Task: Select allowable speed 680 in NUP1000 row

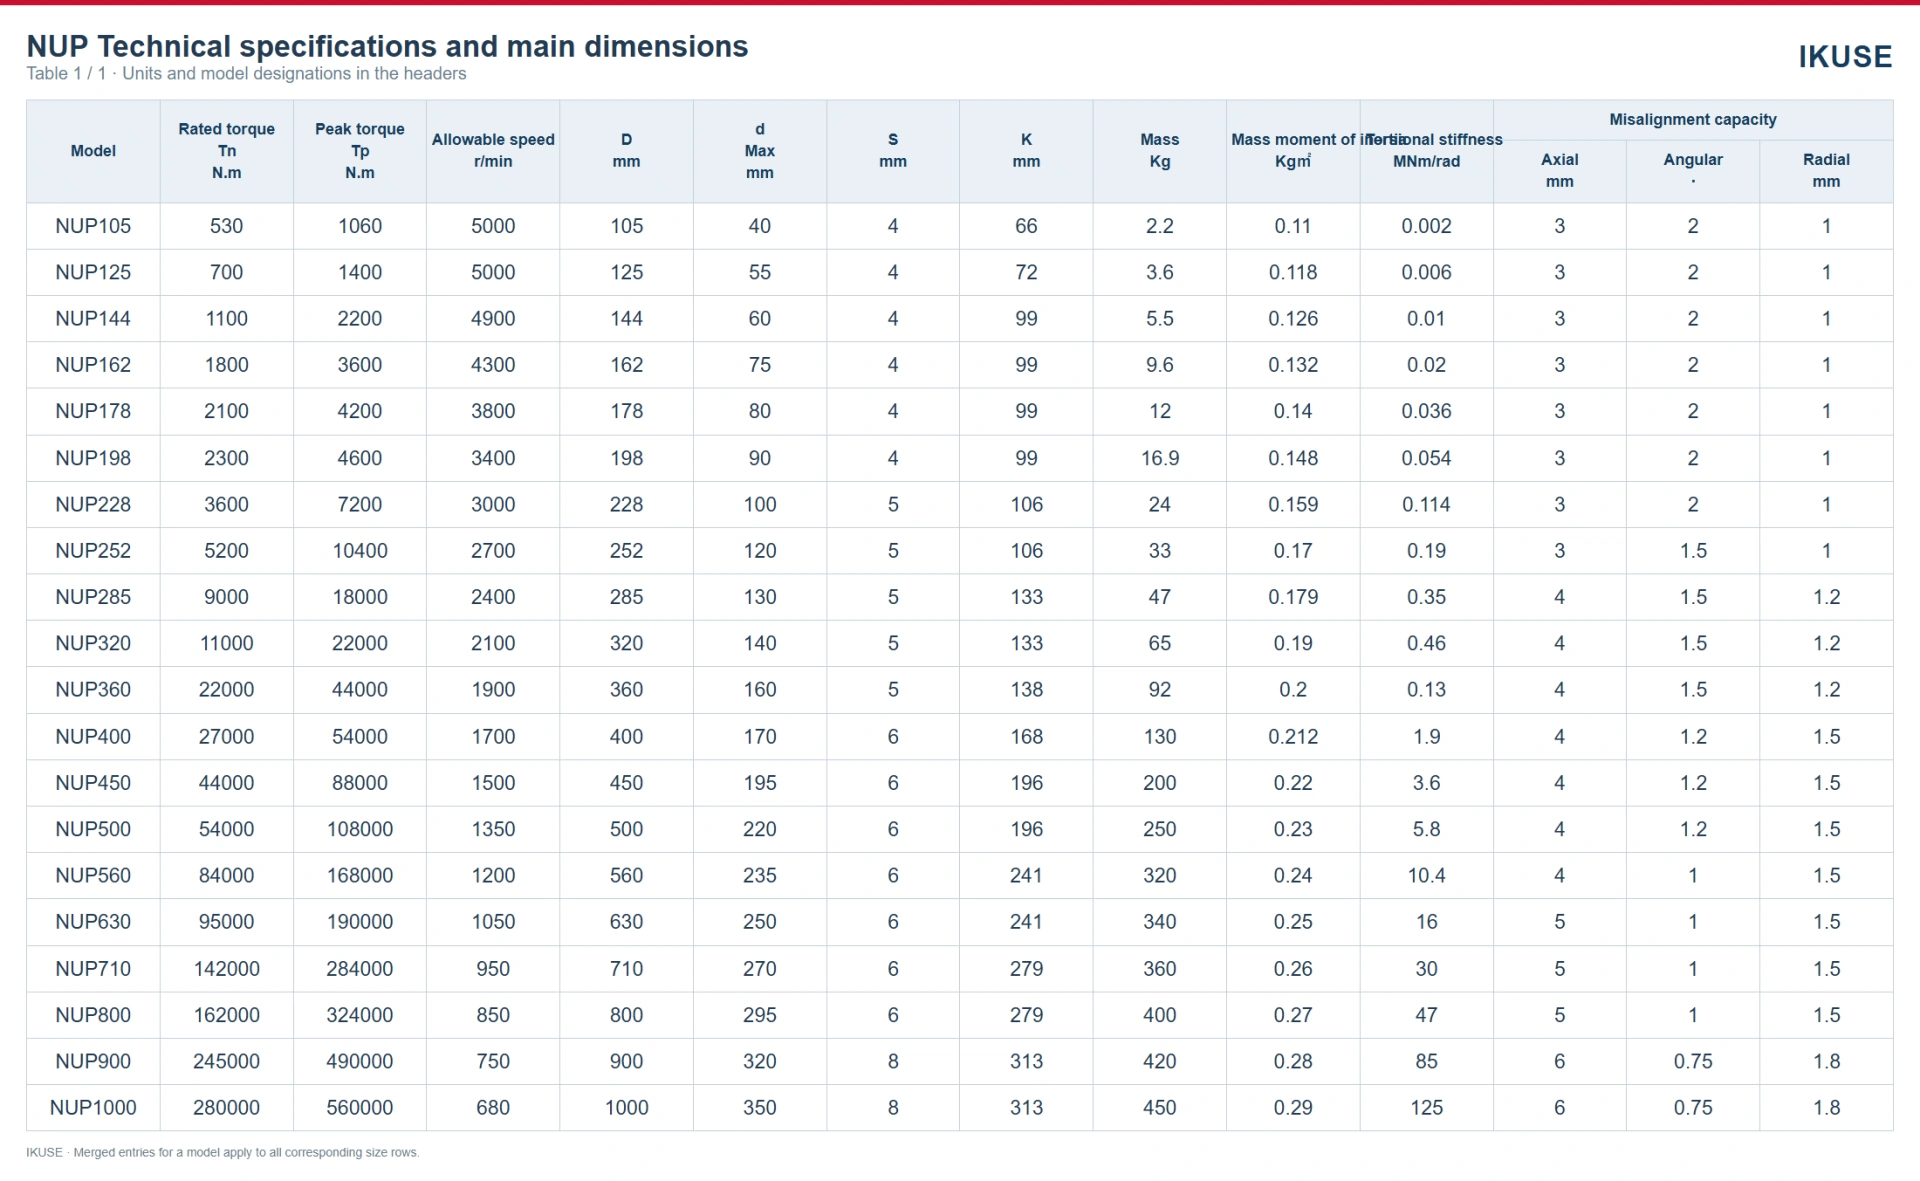Action: (493, 1108)
